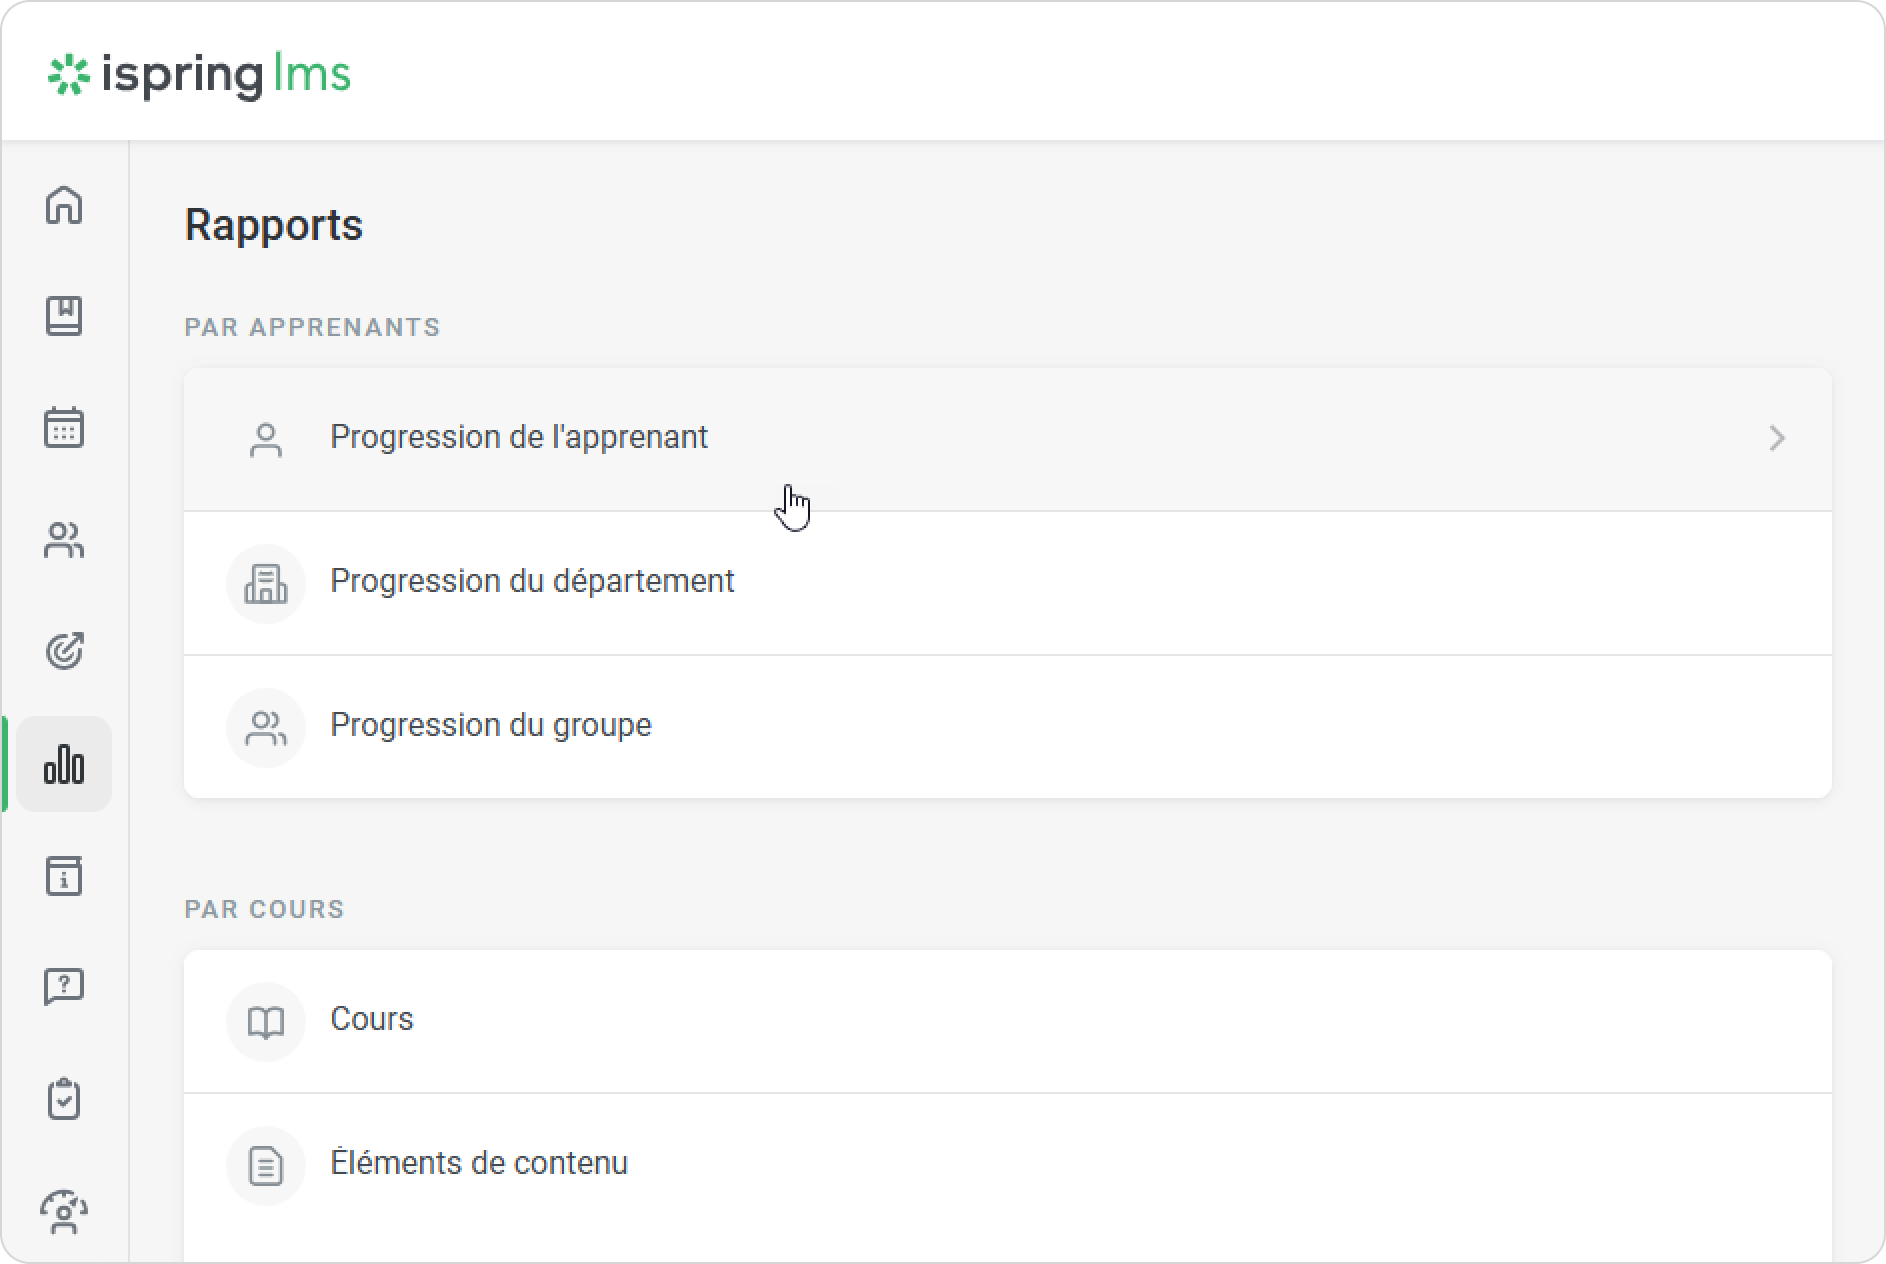Click the target goals sidebar icon

(64, 651)
